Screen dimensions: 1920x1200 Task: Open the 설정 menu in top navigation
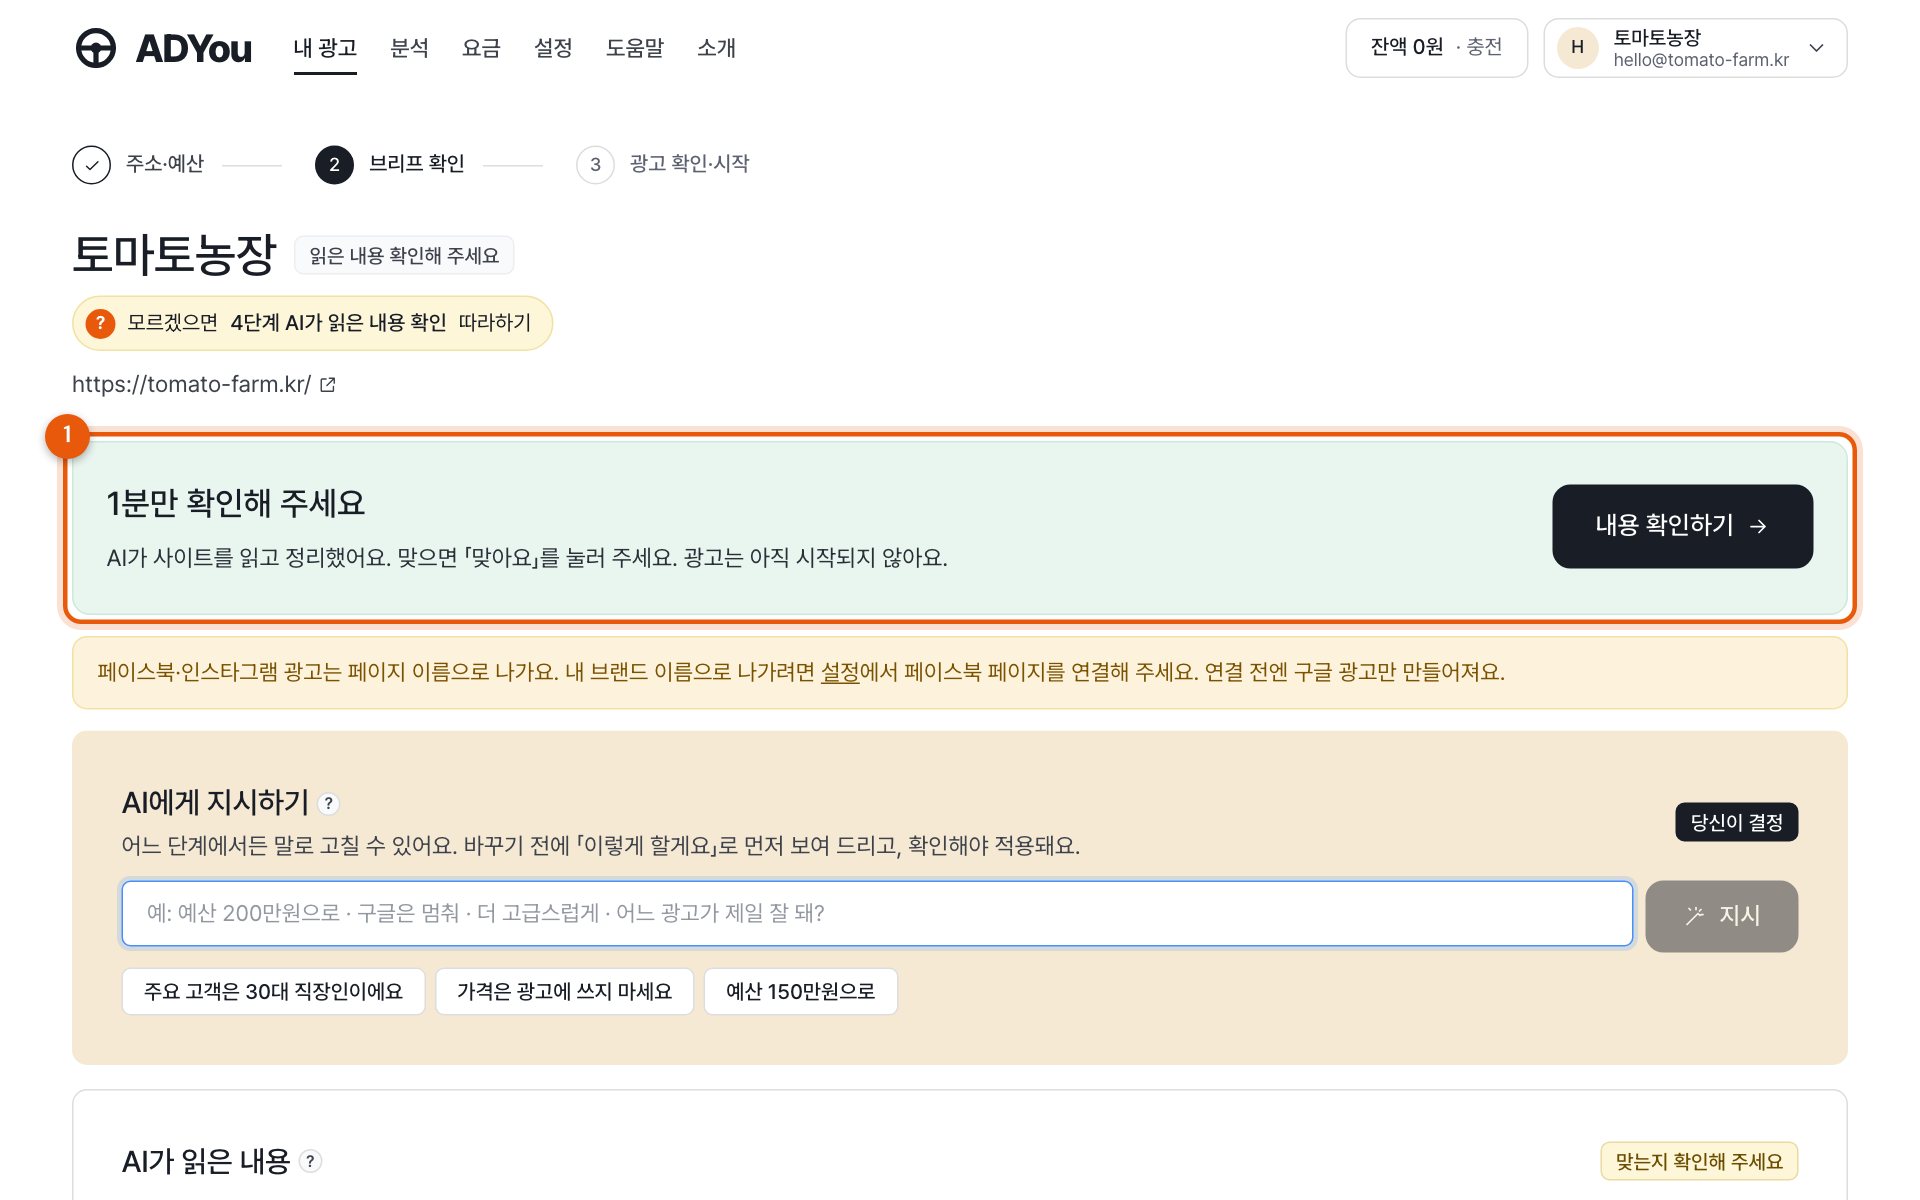click(x=553, y=48)
